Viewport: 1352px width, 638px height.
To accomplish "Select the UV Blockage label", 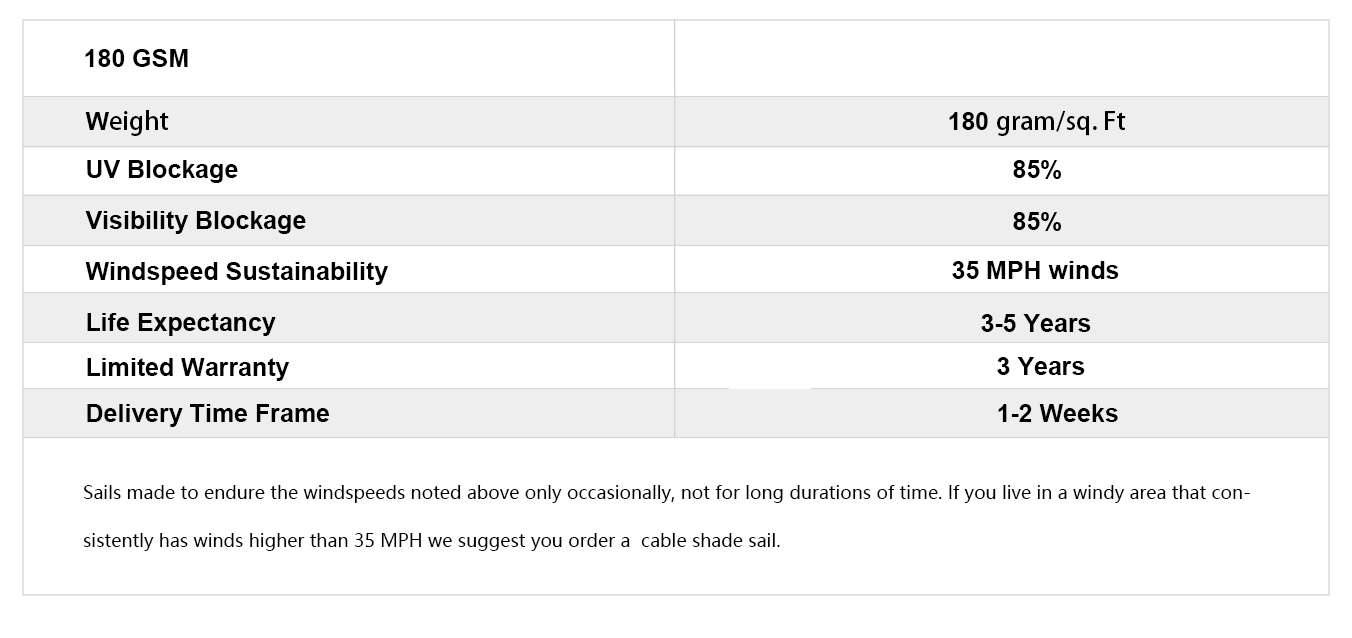I will point(161,170).
